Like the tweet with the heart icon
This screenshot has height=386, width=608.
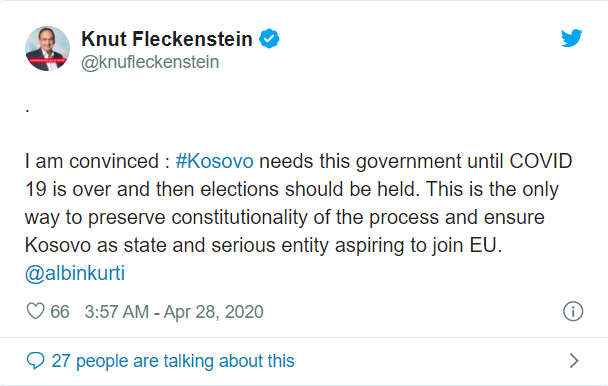tap(35, 312)
